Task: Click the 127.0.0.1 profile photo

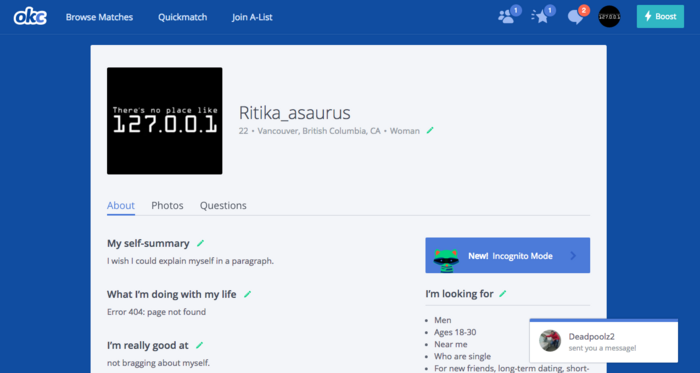Action: 165,121
